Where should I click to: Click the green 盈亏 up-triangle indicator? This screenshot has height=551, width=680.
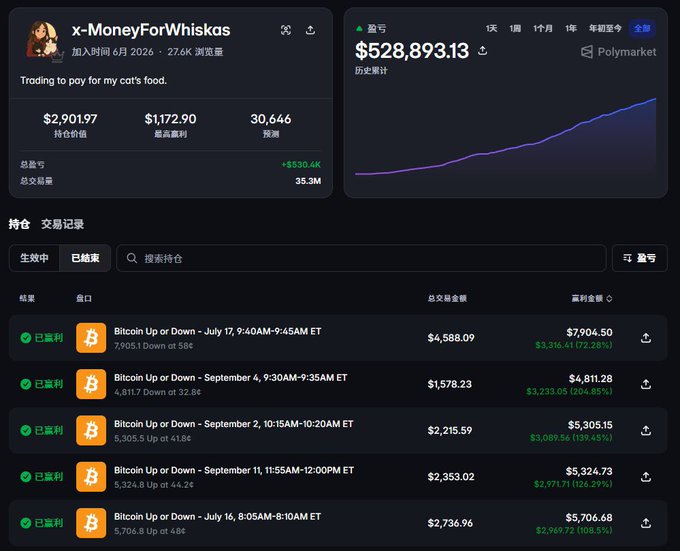(x=359, y=29)
